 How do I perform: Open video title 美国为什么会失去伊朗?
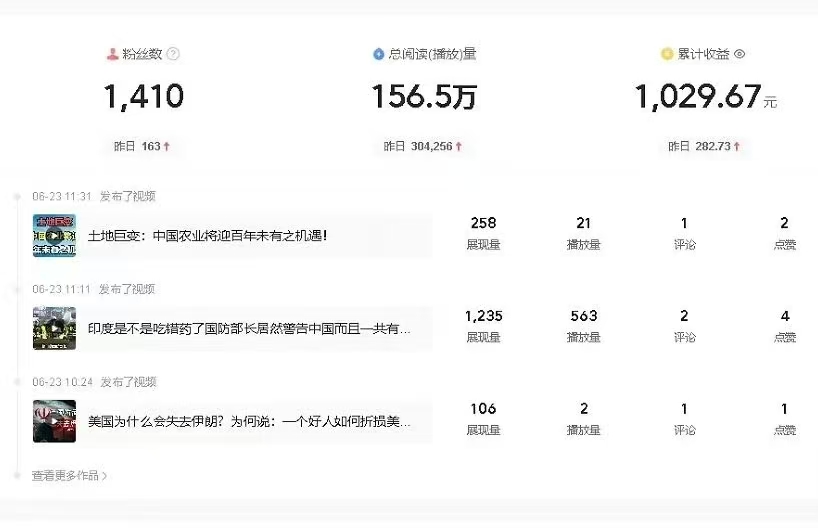[x=249, y=422]
